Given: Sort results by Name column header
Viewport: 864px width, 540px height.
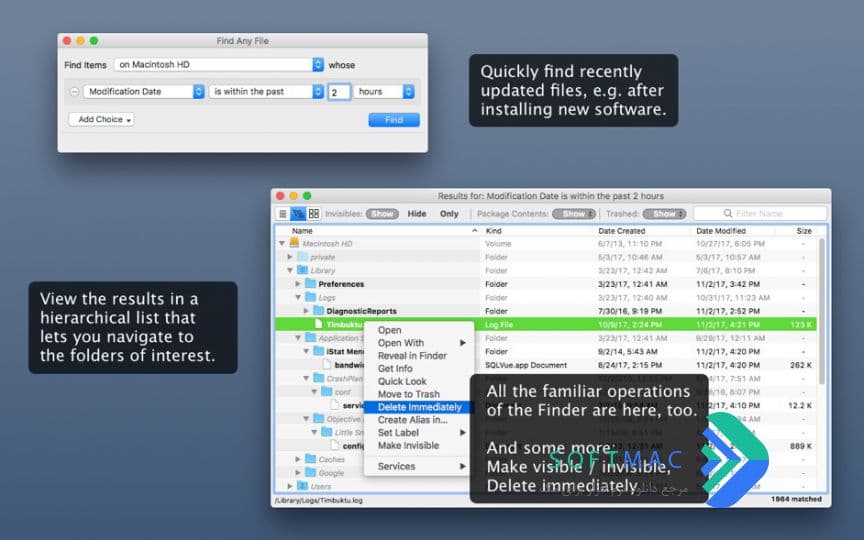Looking at the screenshot, I should click(x=378, y=231).
